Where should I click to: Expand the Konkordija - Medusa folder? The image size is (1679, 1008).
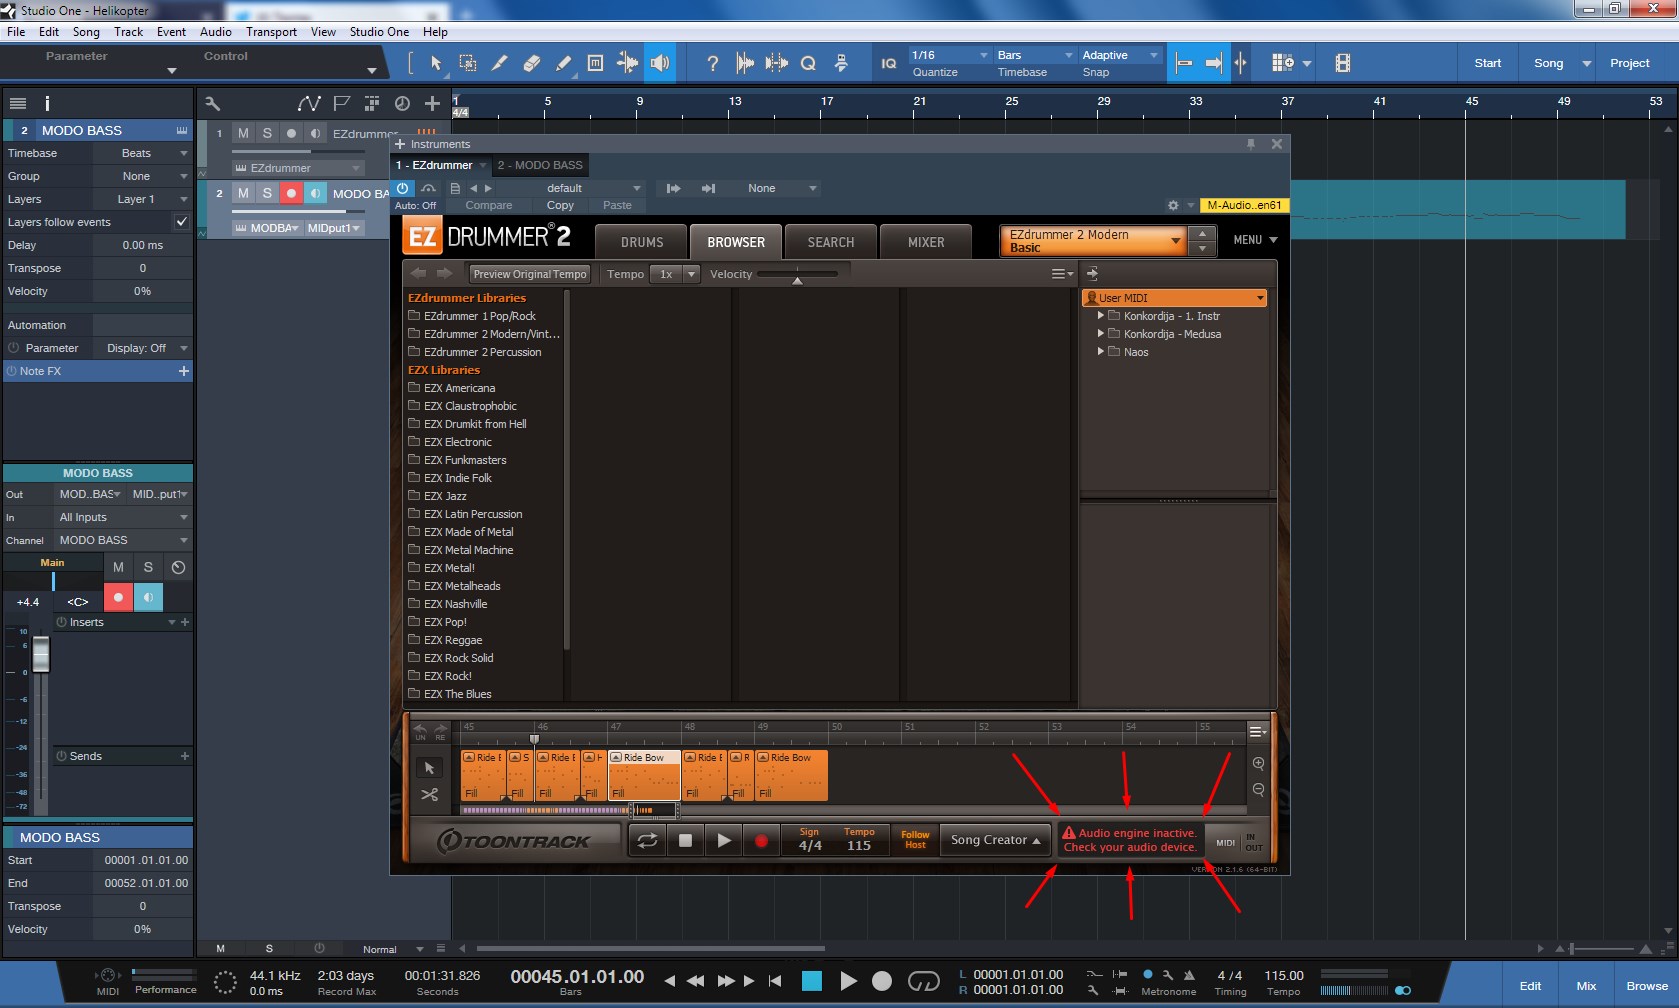(1101, 334)
